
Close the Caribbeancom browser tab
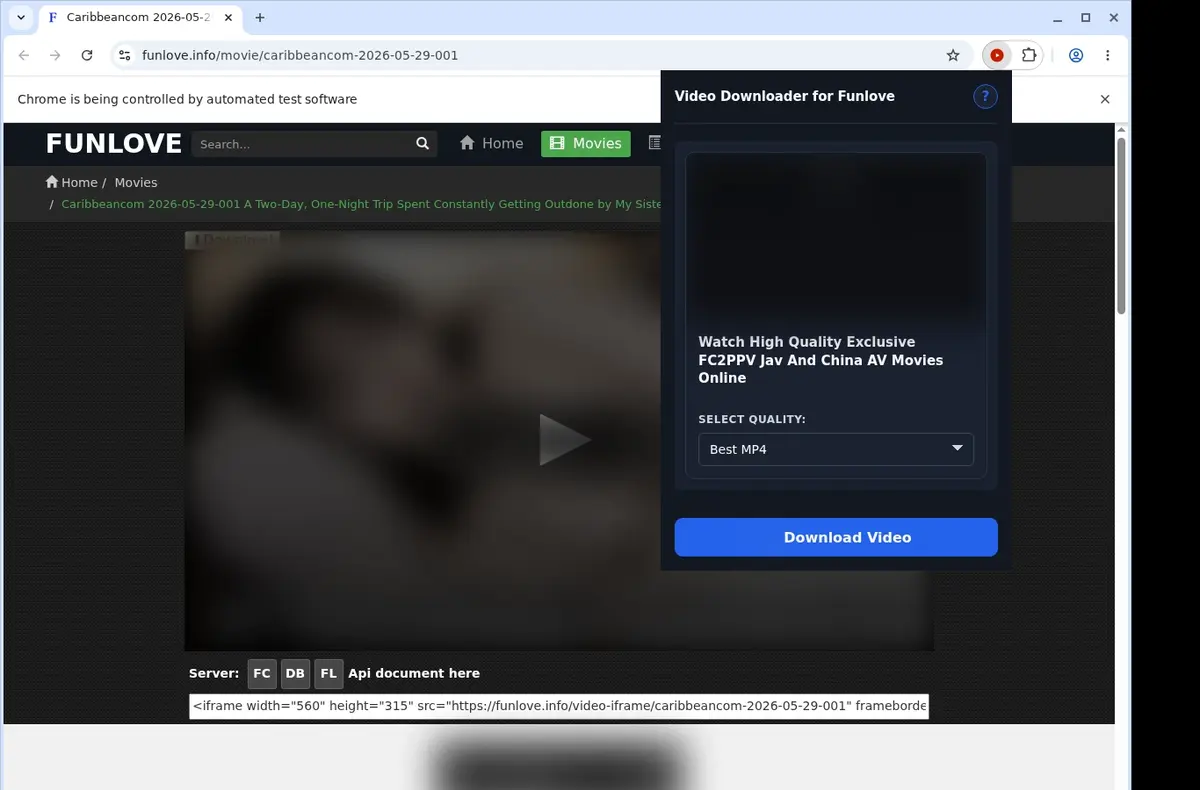pyautogui.click(x=226, y=18)
